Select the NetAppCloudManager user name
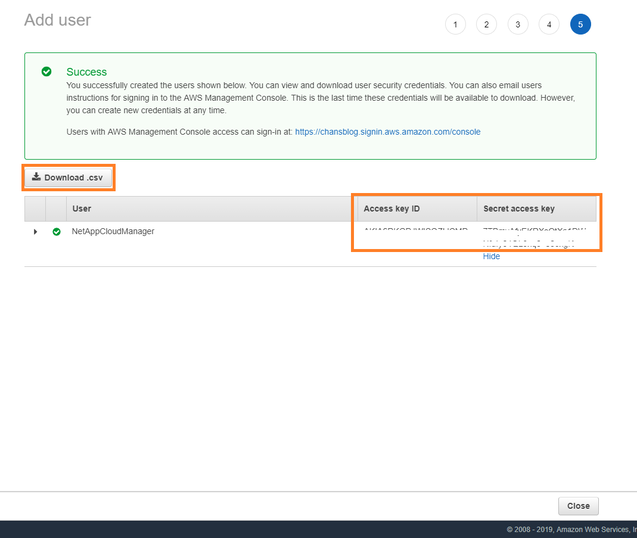 pos(113,231)
